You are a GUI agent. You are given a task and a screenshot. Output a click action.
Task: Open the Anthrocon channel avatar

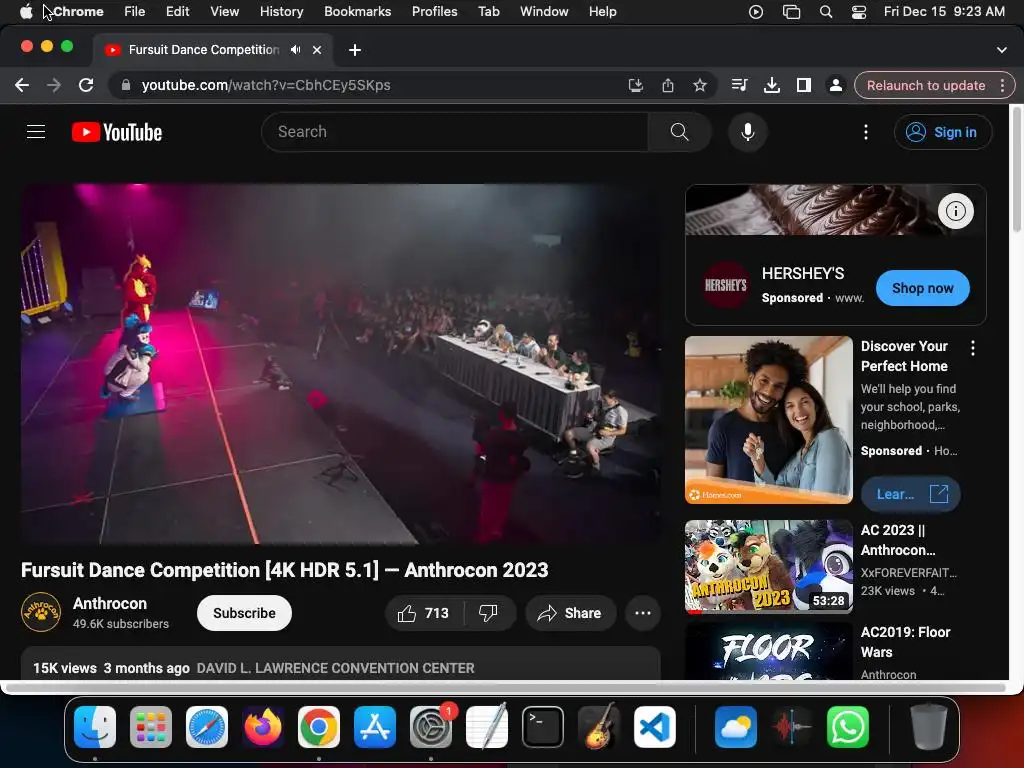pos(40,613)
